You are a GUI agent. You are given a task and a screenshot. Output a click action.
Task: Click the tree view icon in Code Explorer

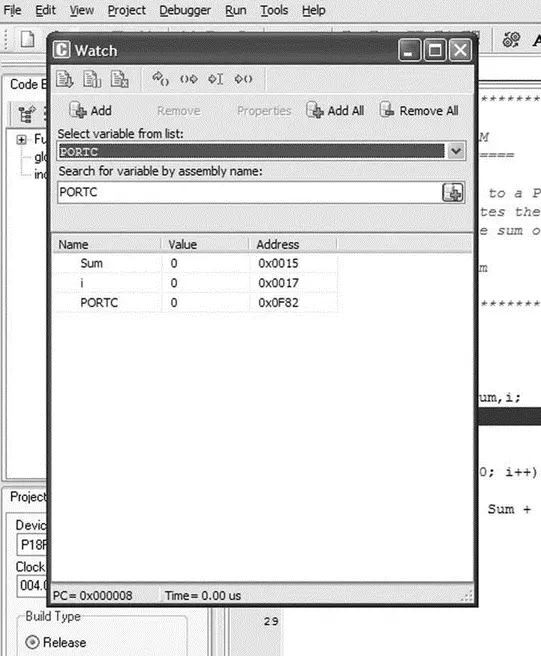26,114
